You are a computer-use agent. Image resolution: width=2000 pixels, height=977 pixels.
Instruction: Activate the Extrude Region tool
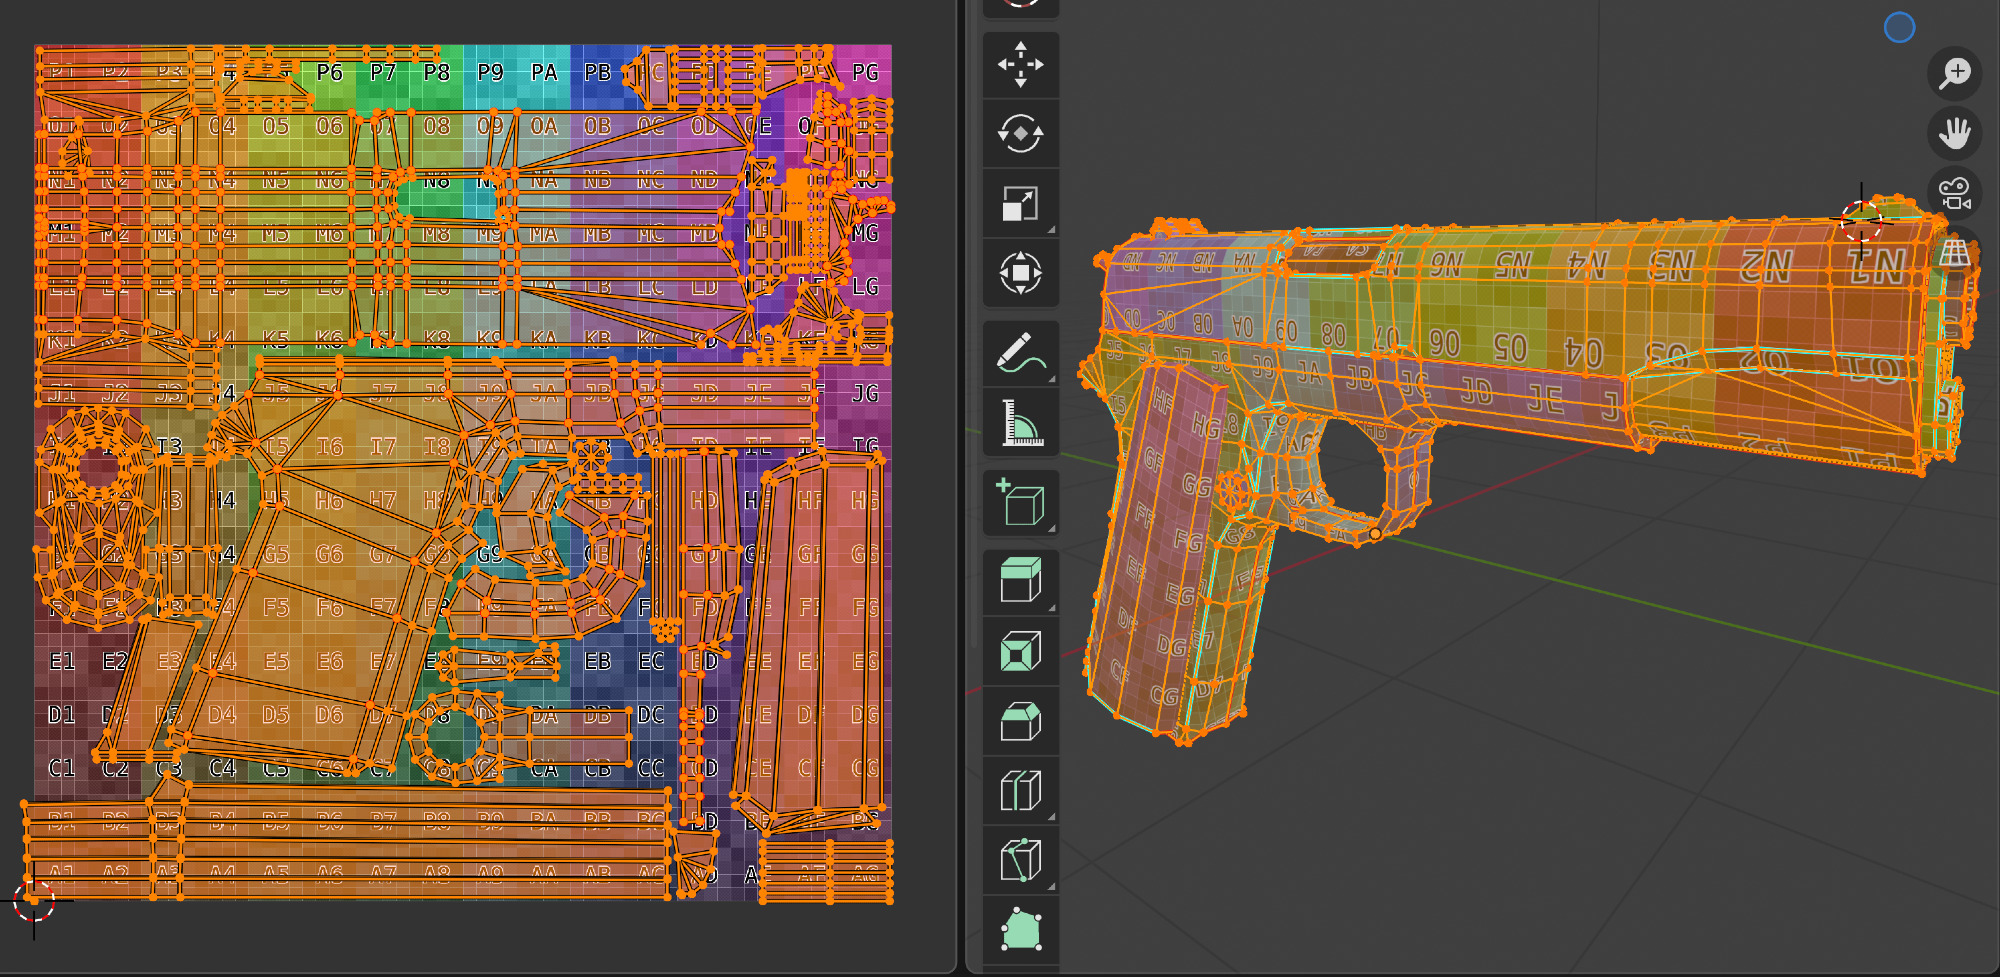pos(1020,581)
